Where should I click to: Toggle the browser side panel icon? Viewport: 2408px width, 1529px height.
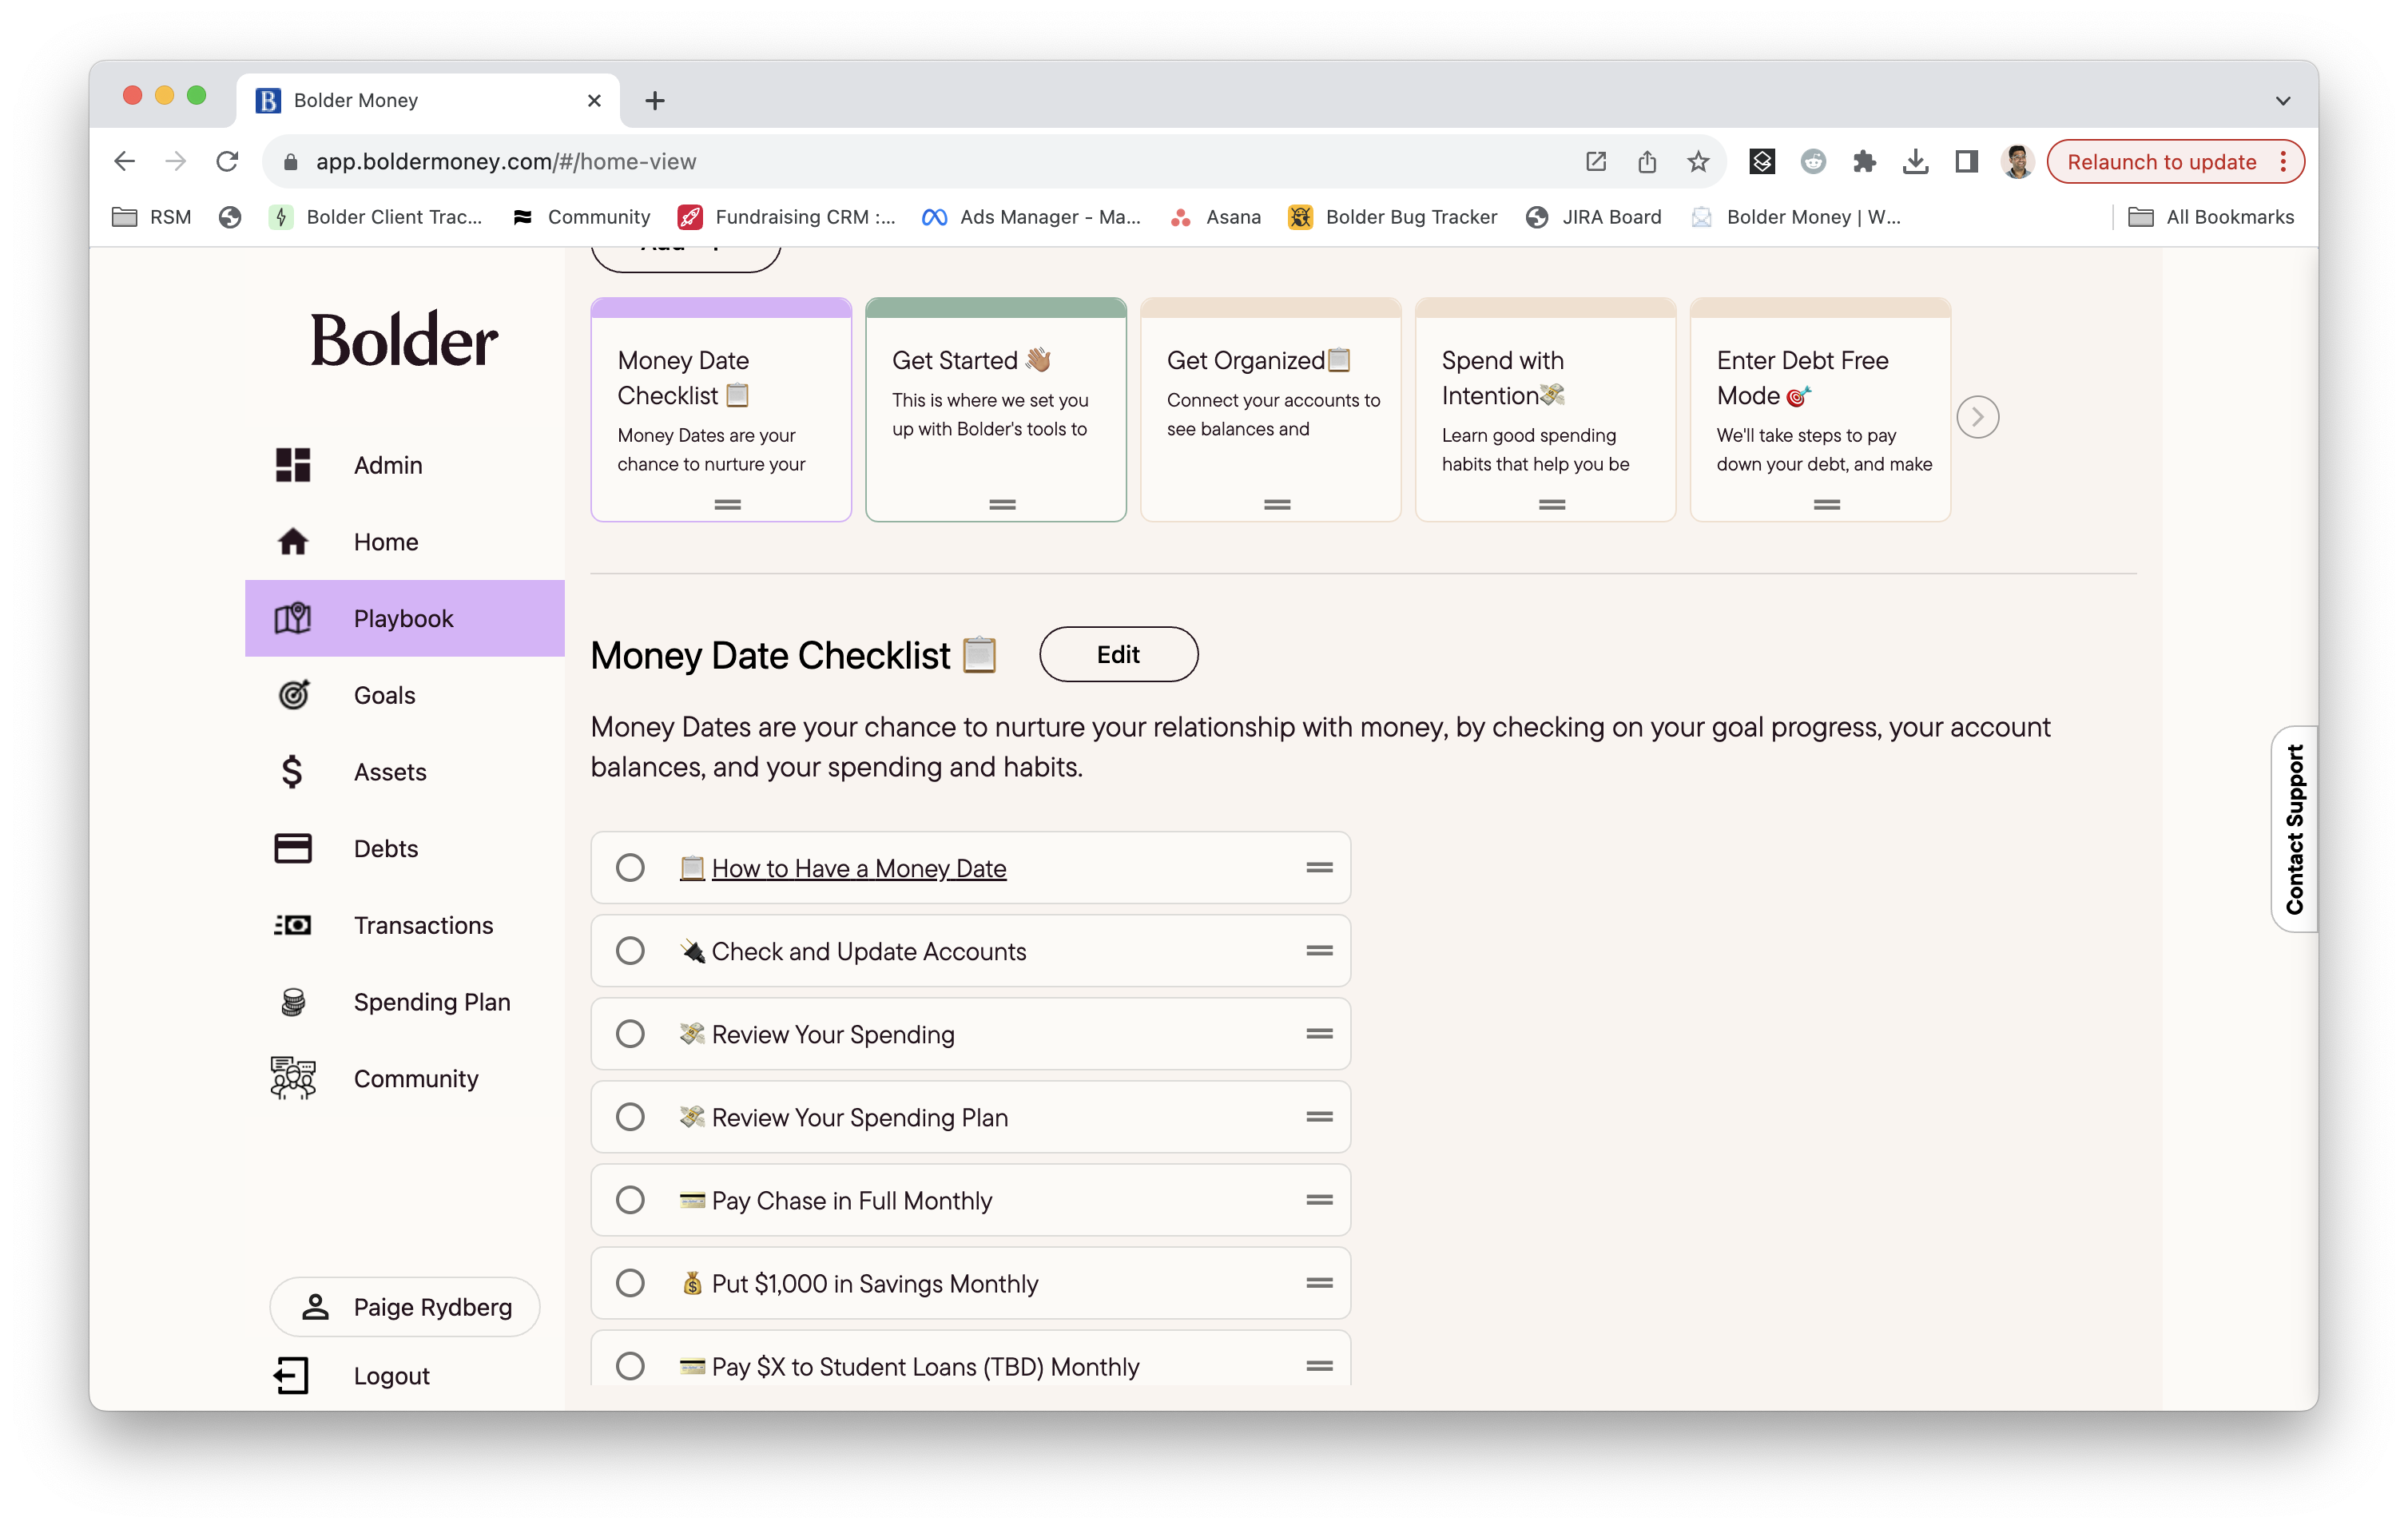[1966, 161]
